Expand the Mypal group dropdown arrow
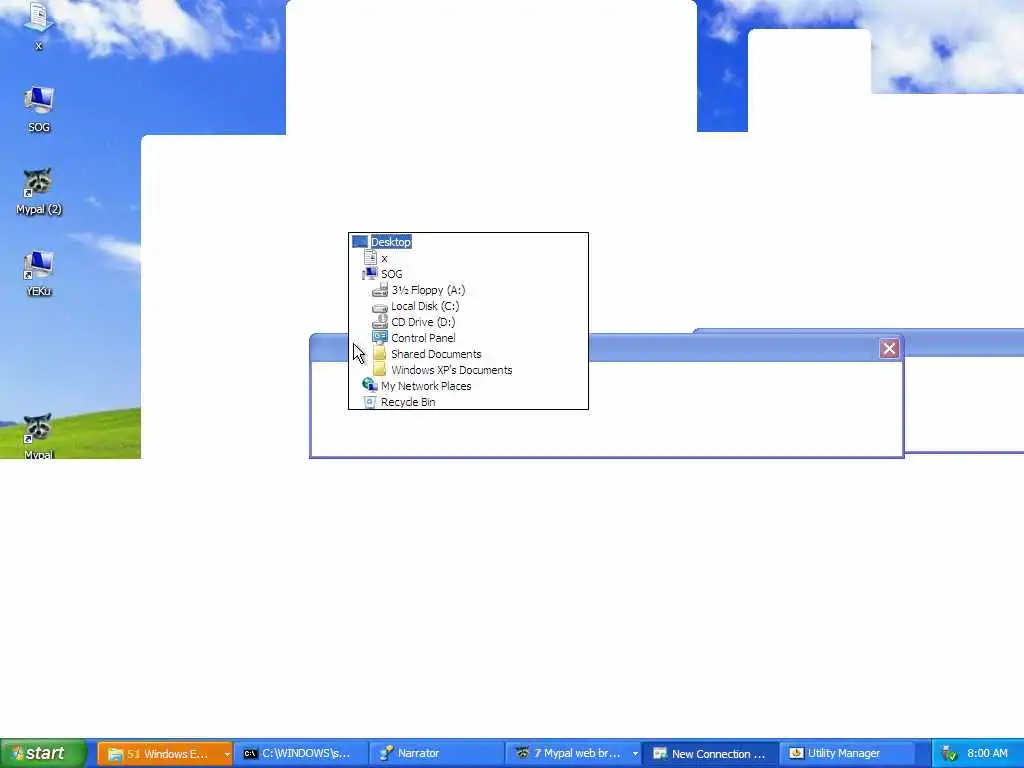1024x768 pixels. 635,754
